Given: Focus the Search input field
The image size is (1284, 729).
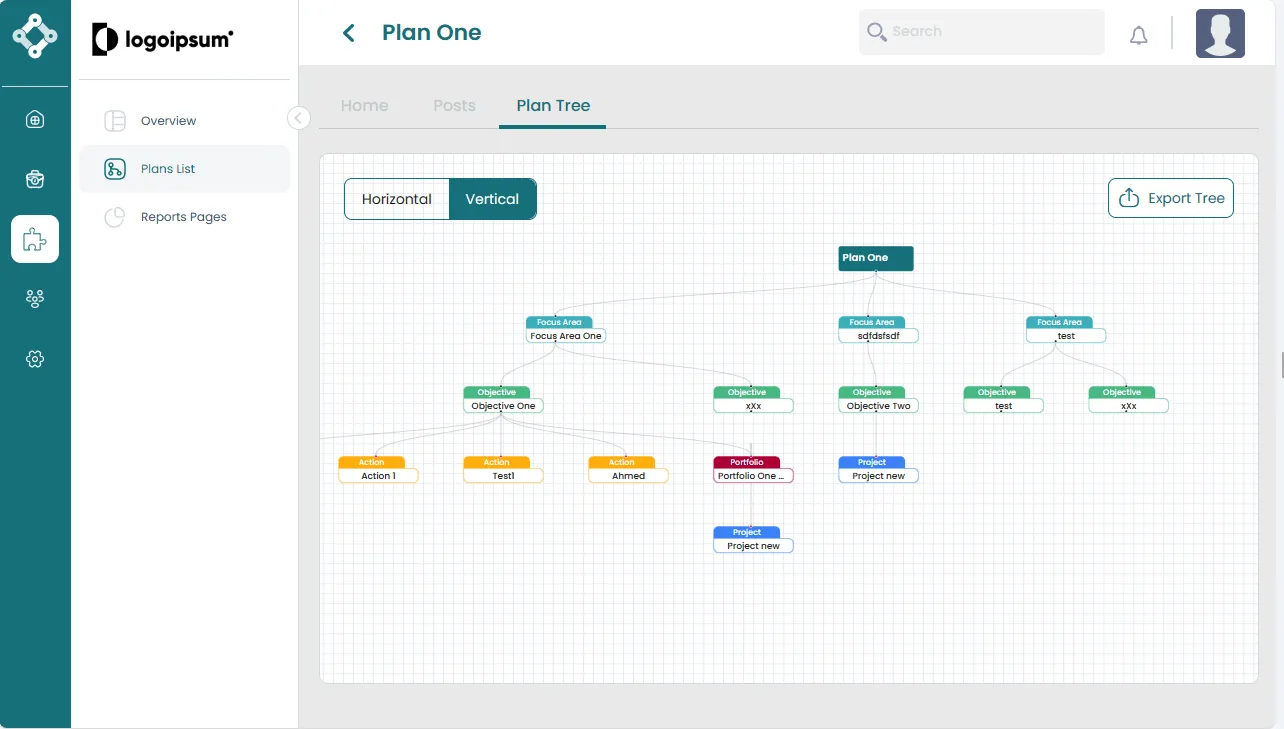Looking at the screenshot, I should [x=982, y=32].
